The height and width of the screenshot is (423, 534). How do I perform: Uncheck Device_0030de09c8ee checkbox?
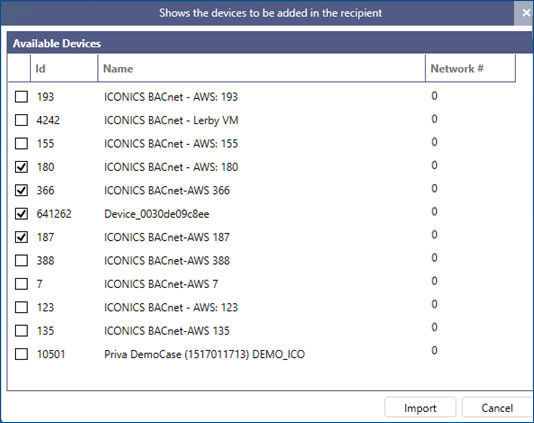(x=21, y=214)
